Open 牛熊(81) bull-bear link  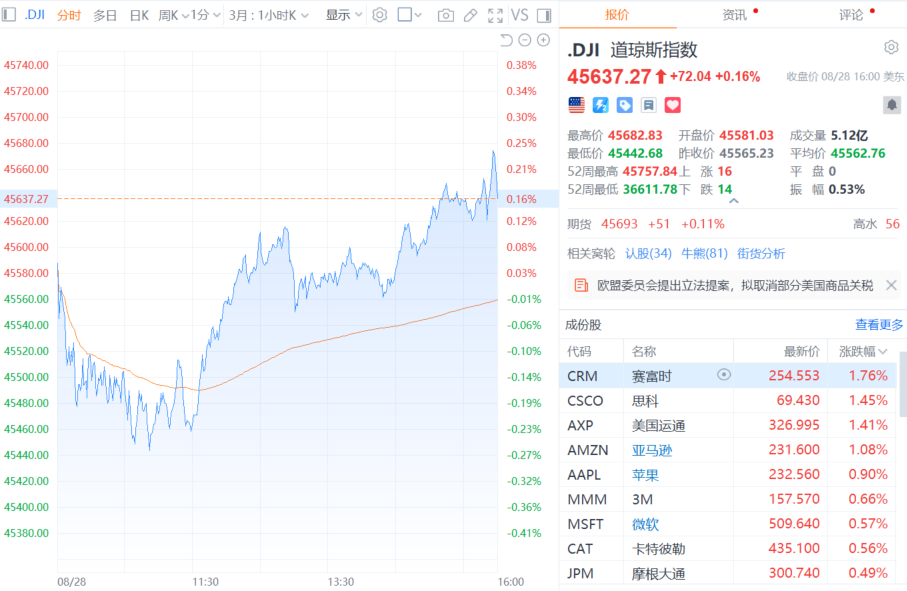pyautogui.click(x=704, y=253)
